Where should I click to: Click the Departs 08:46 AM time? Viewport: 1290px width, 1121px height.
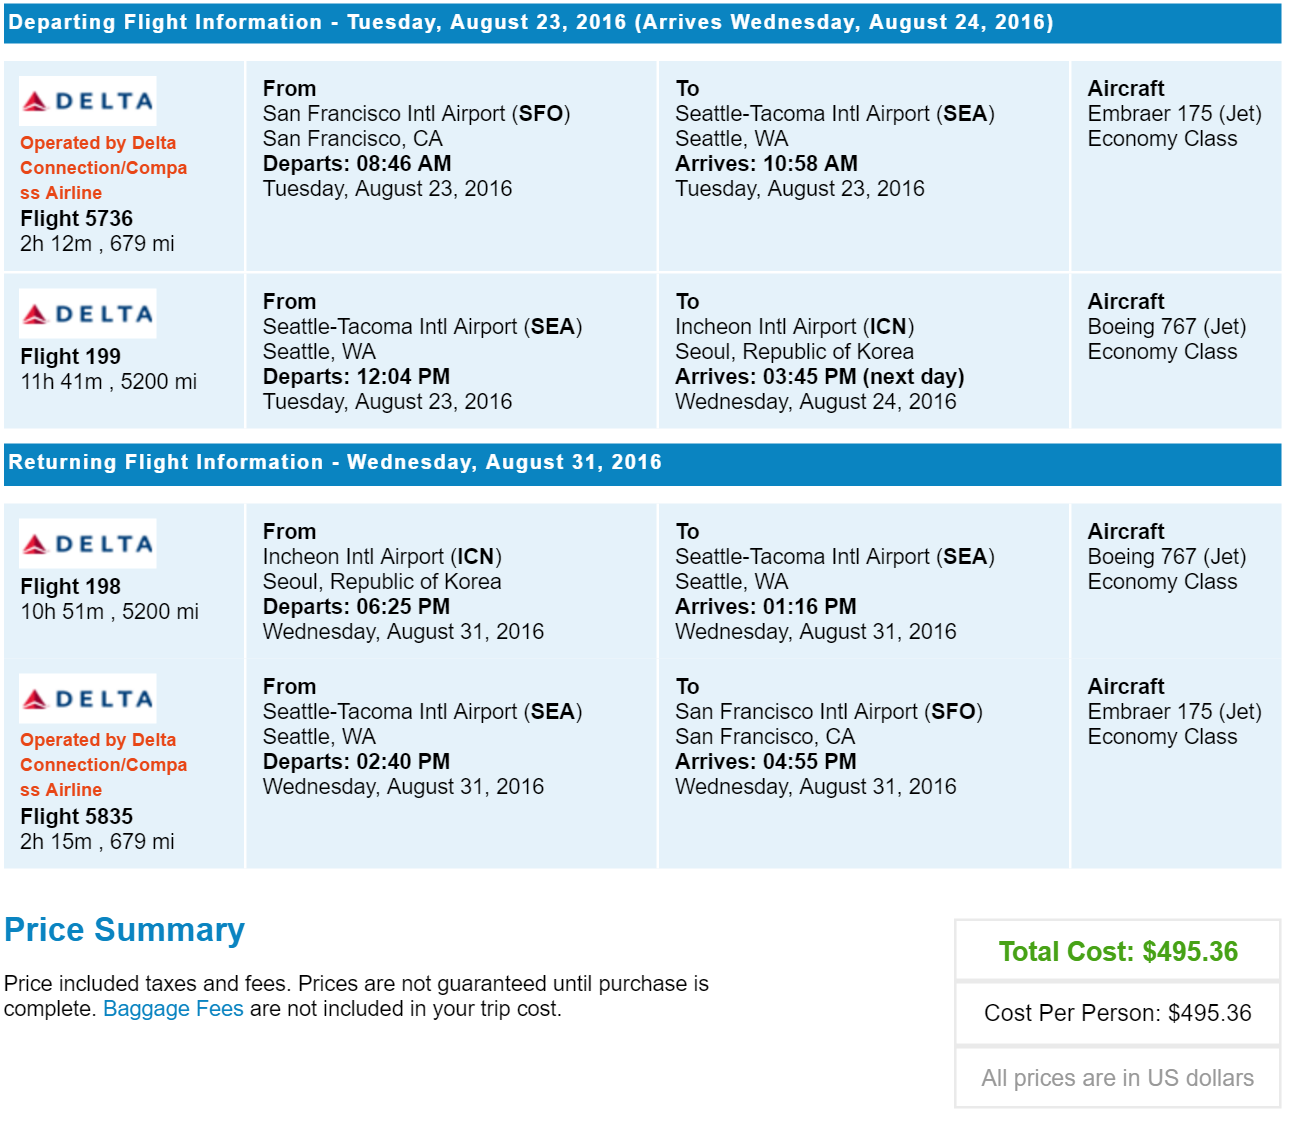(x=357, y=163)
